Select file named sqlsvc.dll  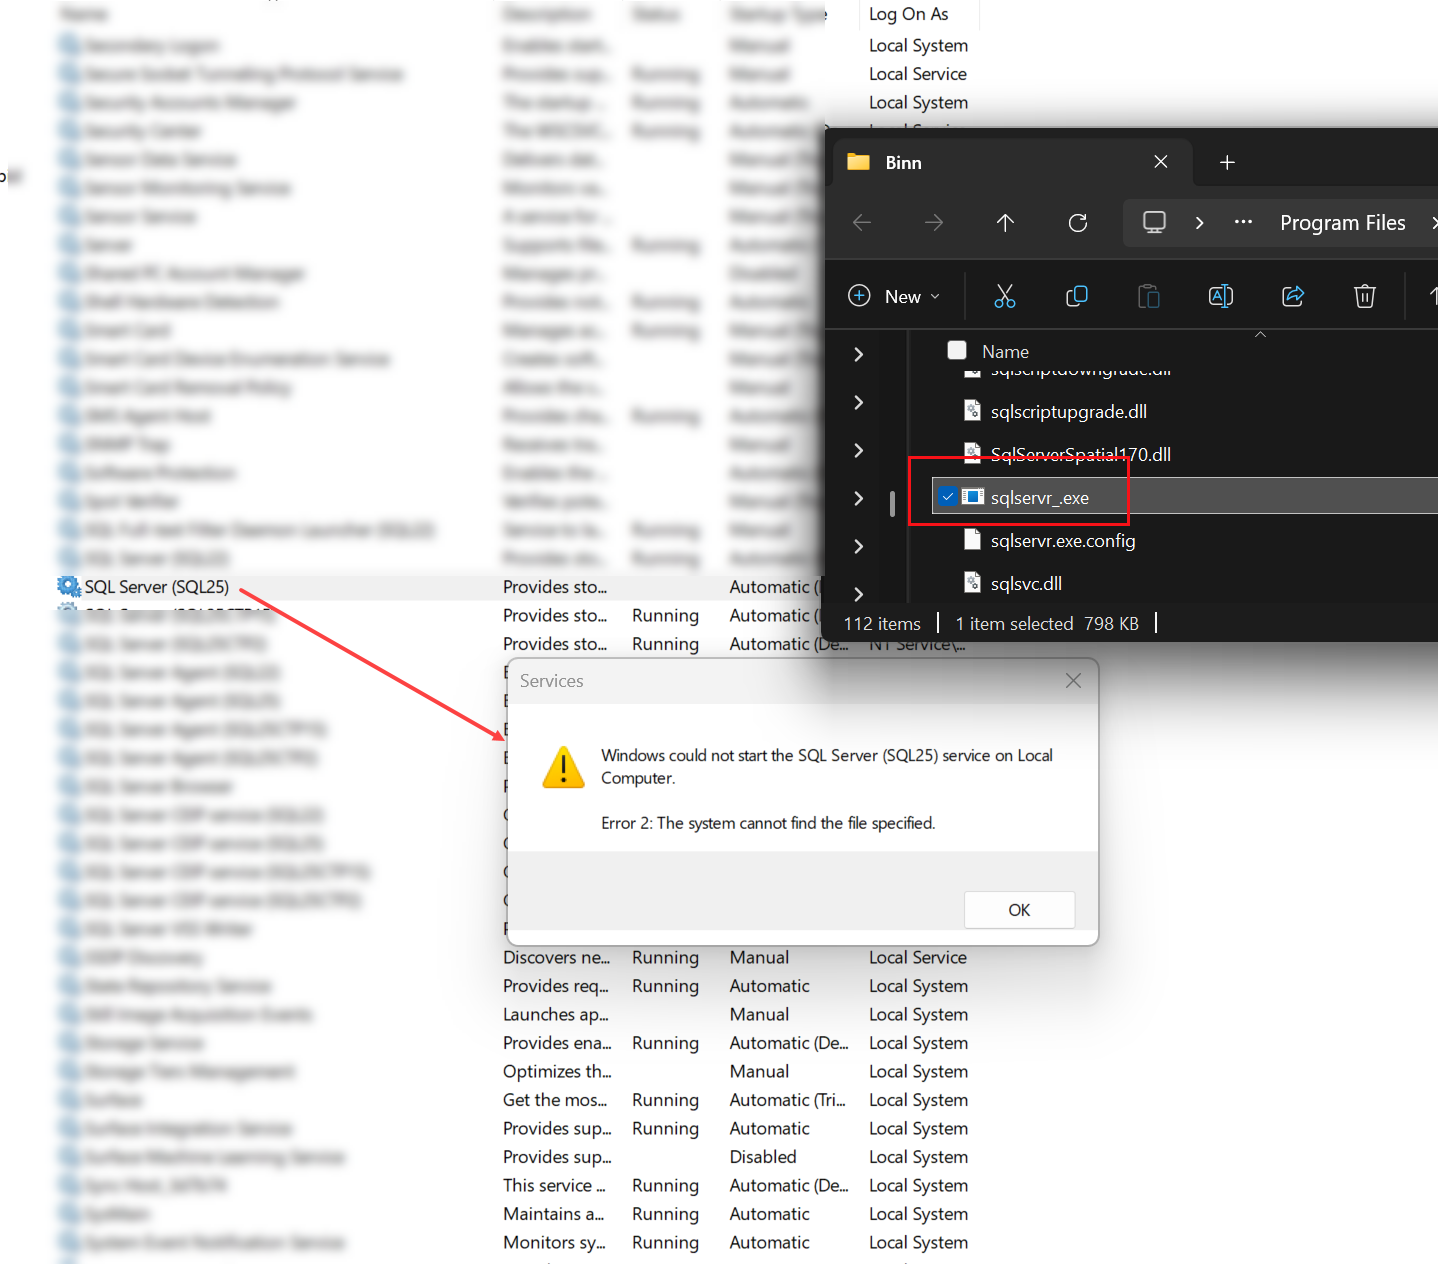point(1026,584)
